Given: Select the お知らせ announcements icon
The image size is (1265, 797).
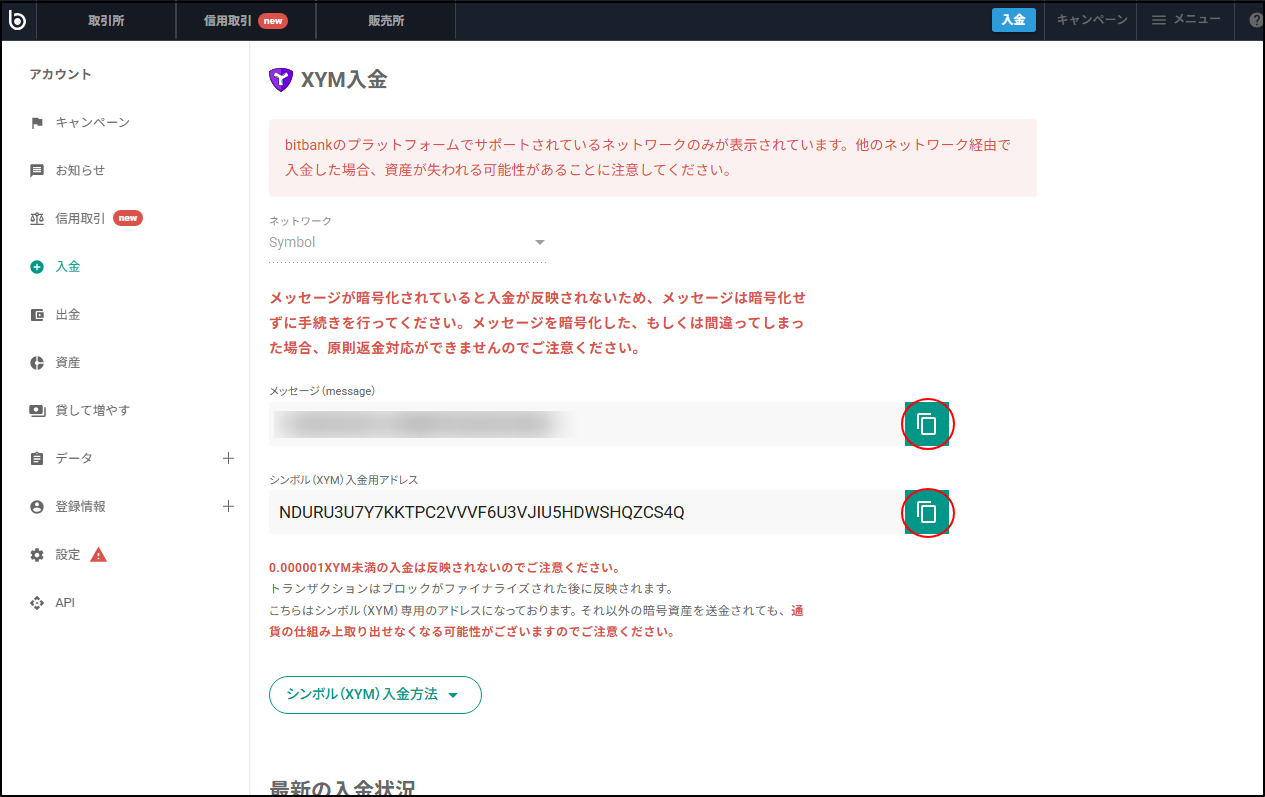Looking at the screenshot, I should coord(36,170).
